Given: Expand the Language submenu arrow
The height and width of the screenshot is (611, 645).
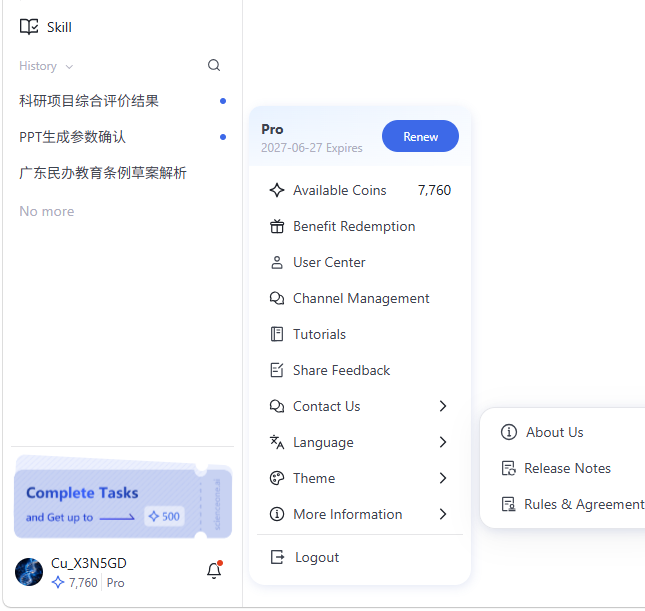Looking at the screenshot, I should point(443,442).
